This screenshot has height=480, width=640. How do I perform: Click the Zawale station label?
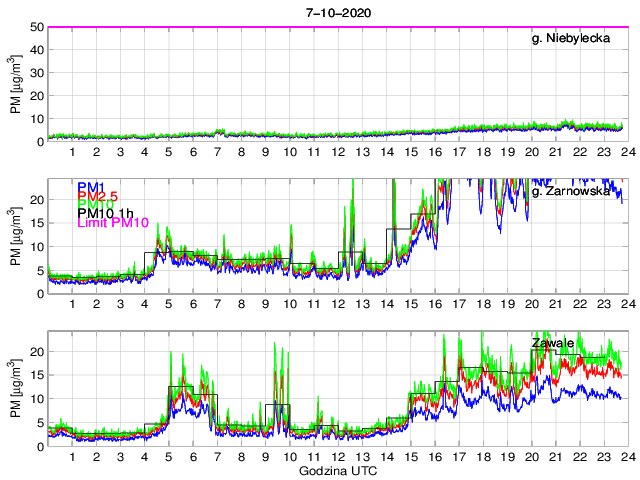tap(552, 343)
